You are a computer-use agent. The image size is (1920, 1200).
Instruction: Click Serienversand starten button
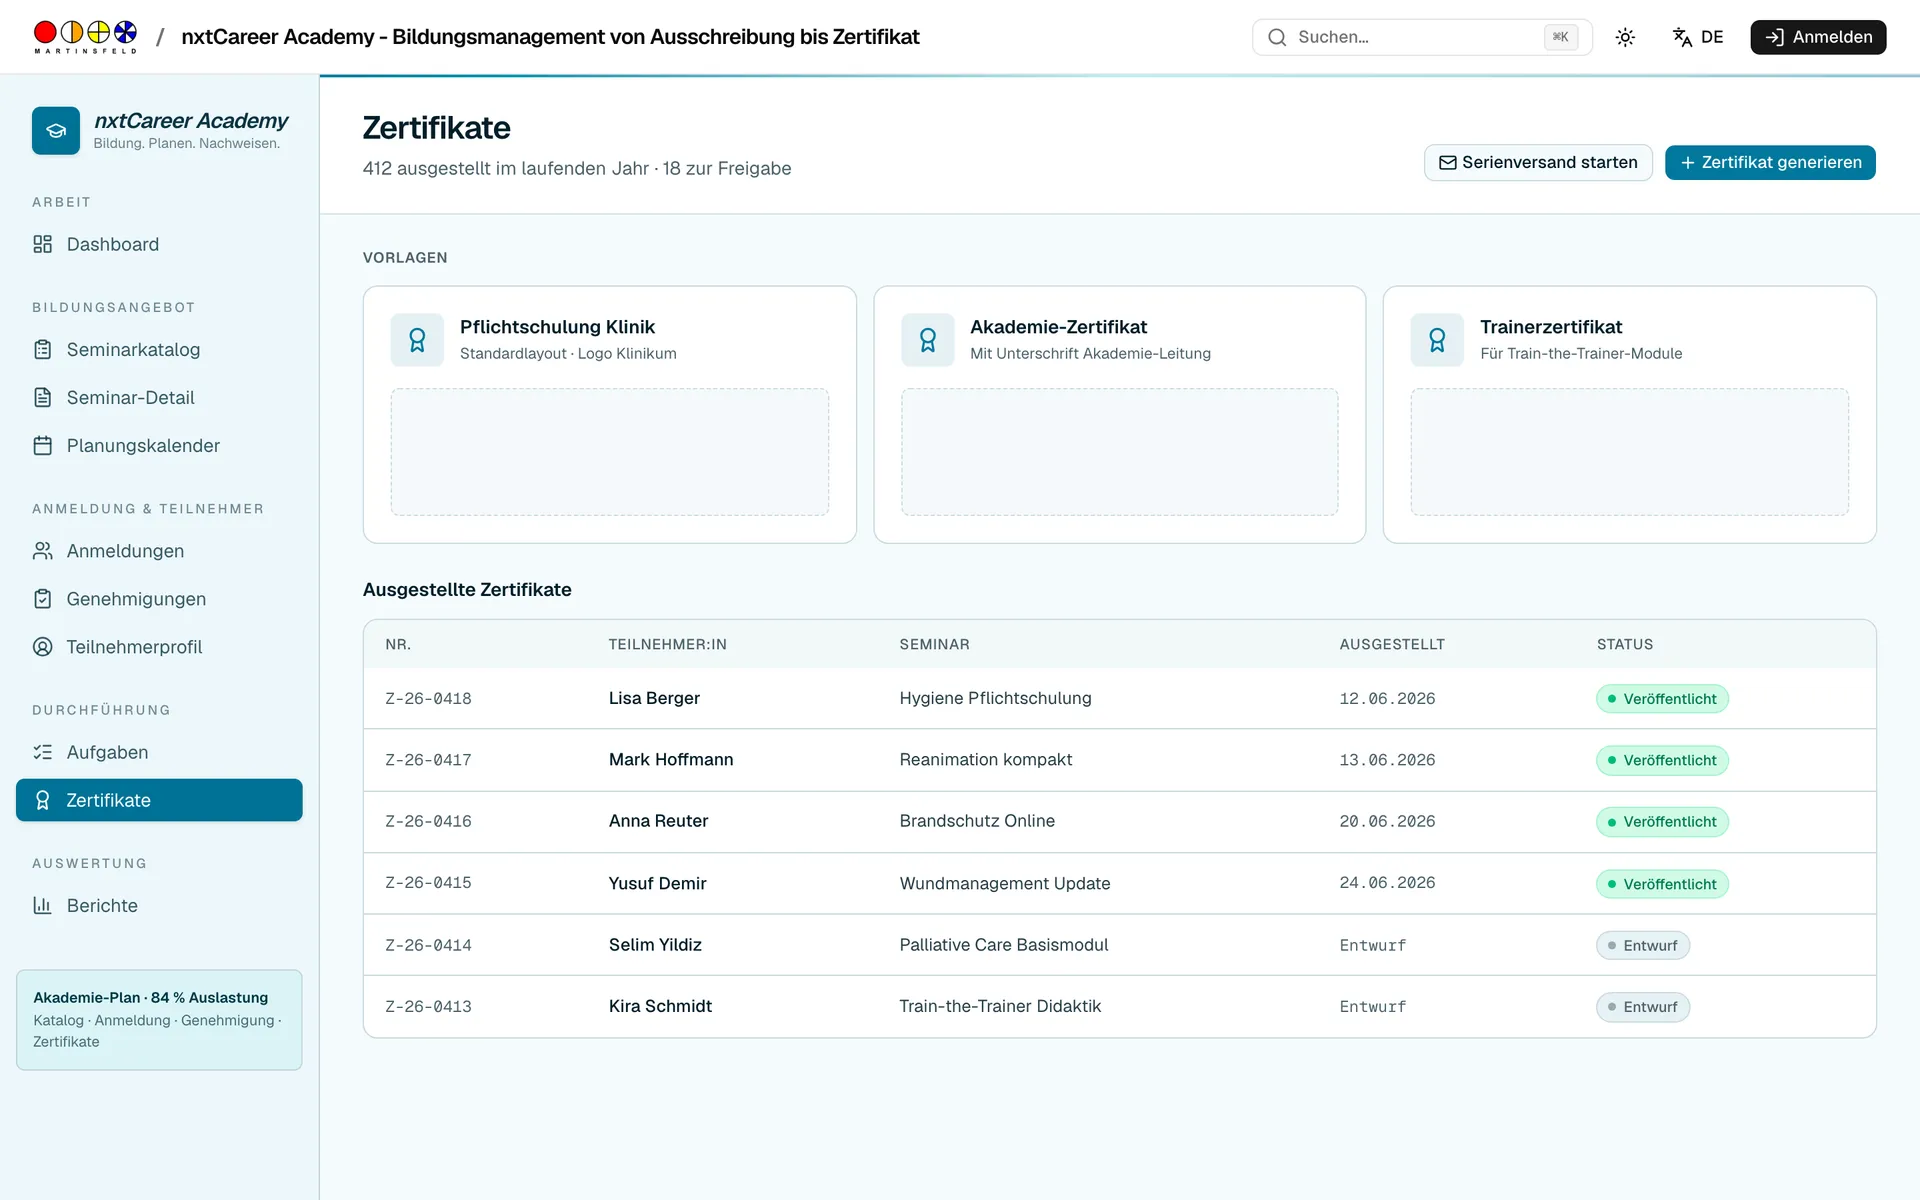pos(1538,162)
